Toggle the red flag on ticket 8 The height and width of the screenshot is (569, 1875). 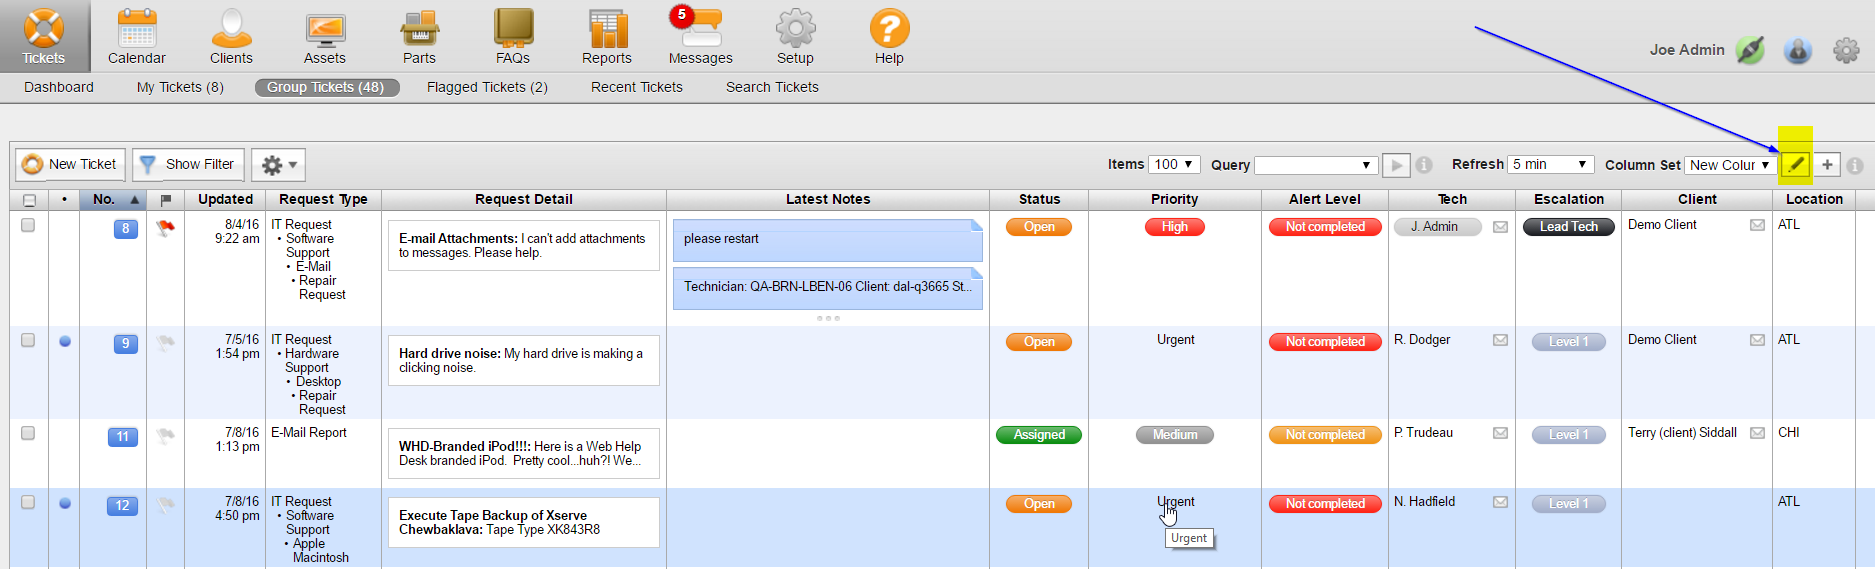[166, 228]
